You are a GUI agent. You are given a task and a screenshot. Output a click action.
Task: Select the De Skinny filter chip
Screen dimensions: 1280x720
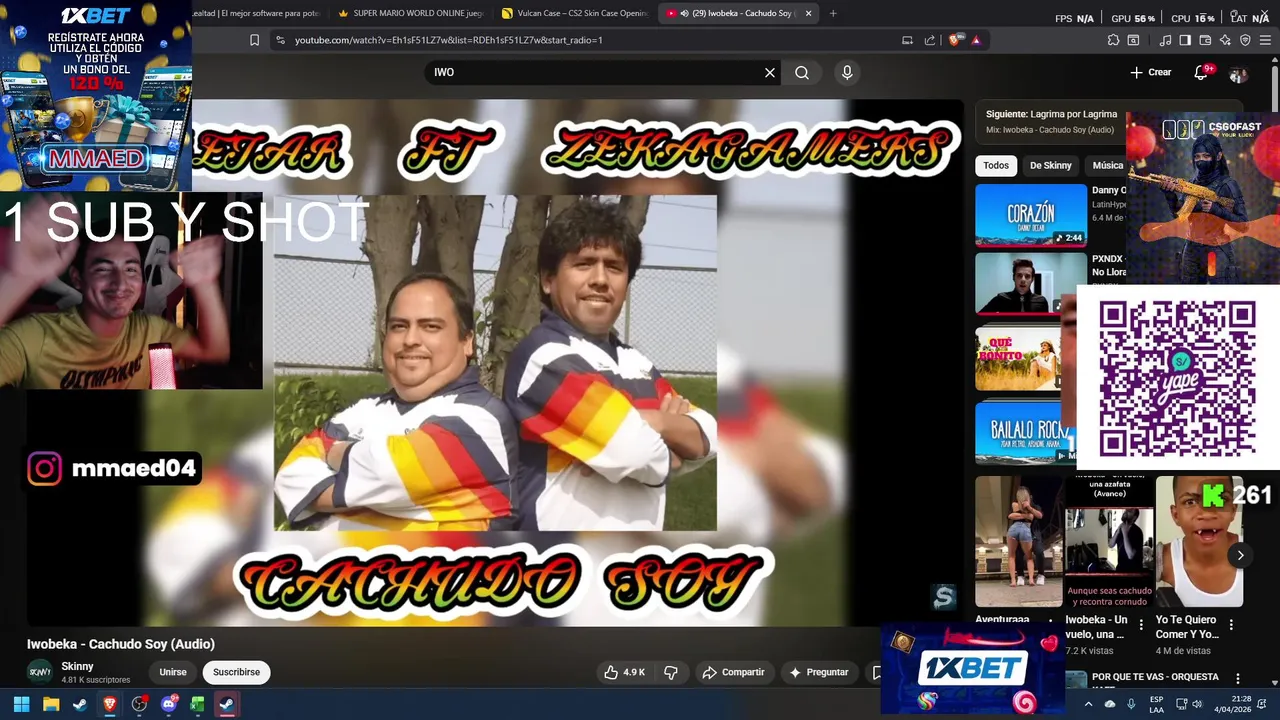pos(1050,165)
